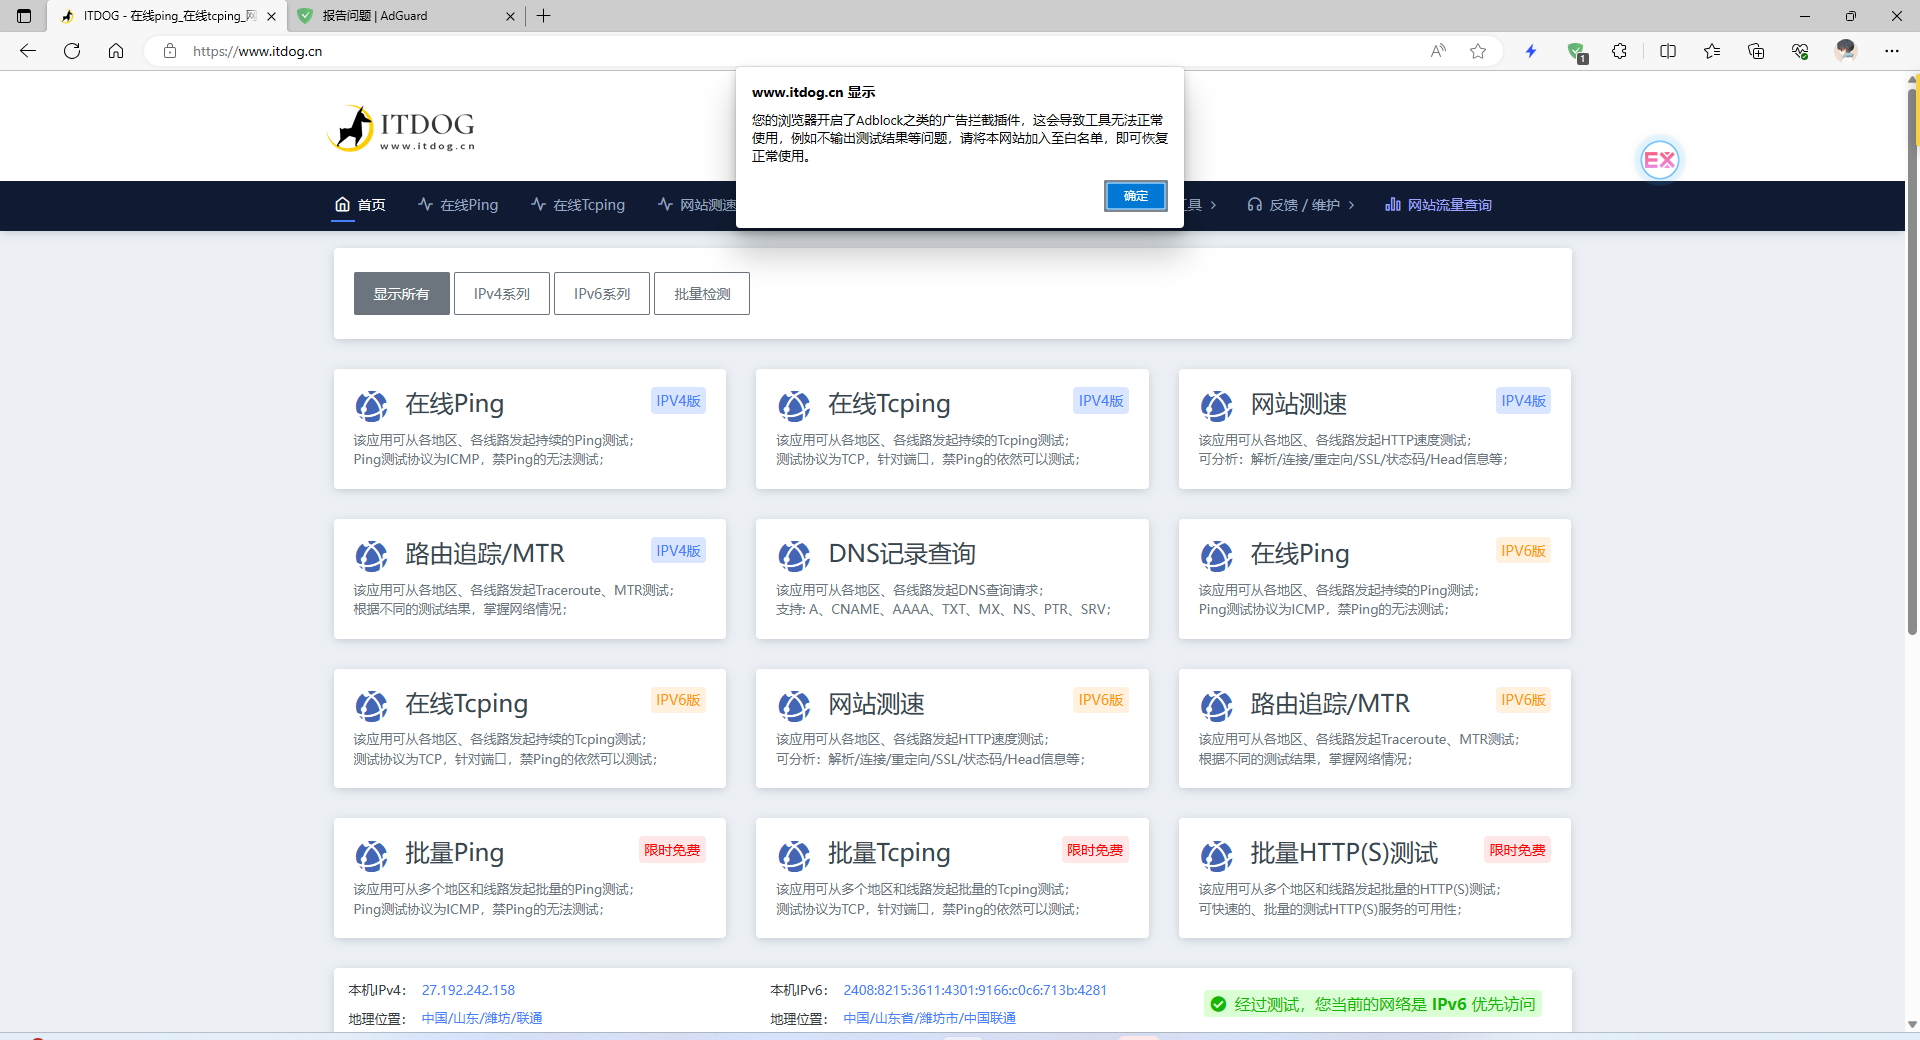Click the 网站测速 IPv6 card icon
The width and height of the screenshot is (1920, 1040).
tap(794, 706)
